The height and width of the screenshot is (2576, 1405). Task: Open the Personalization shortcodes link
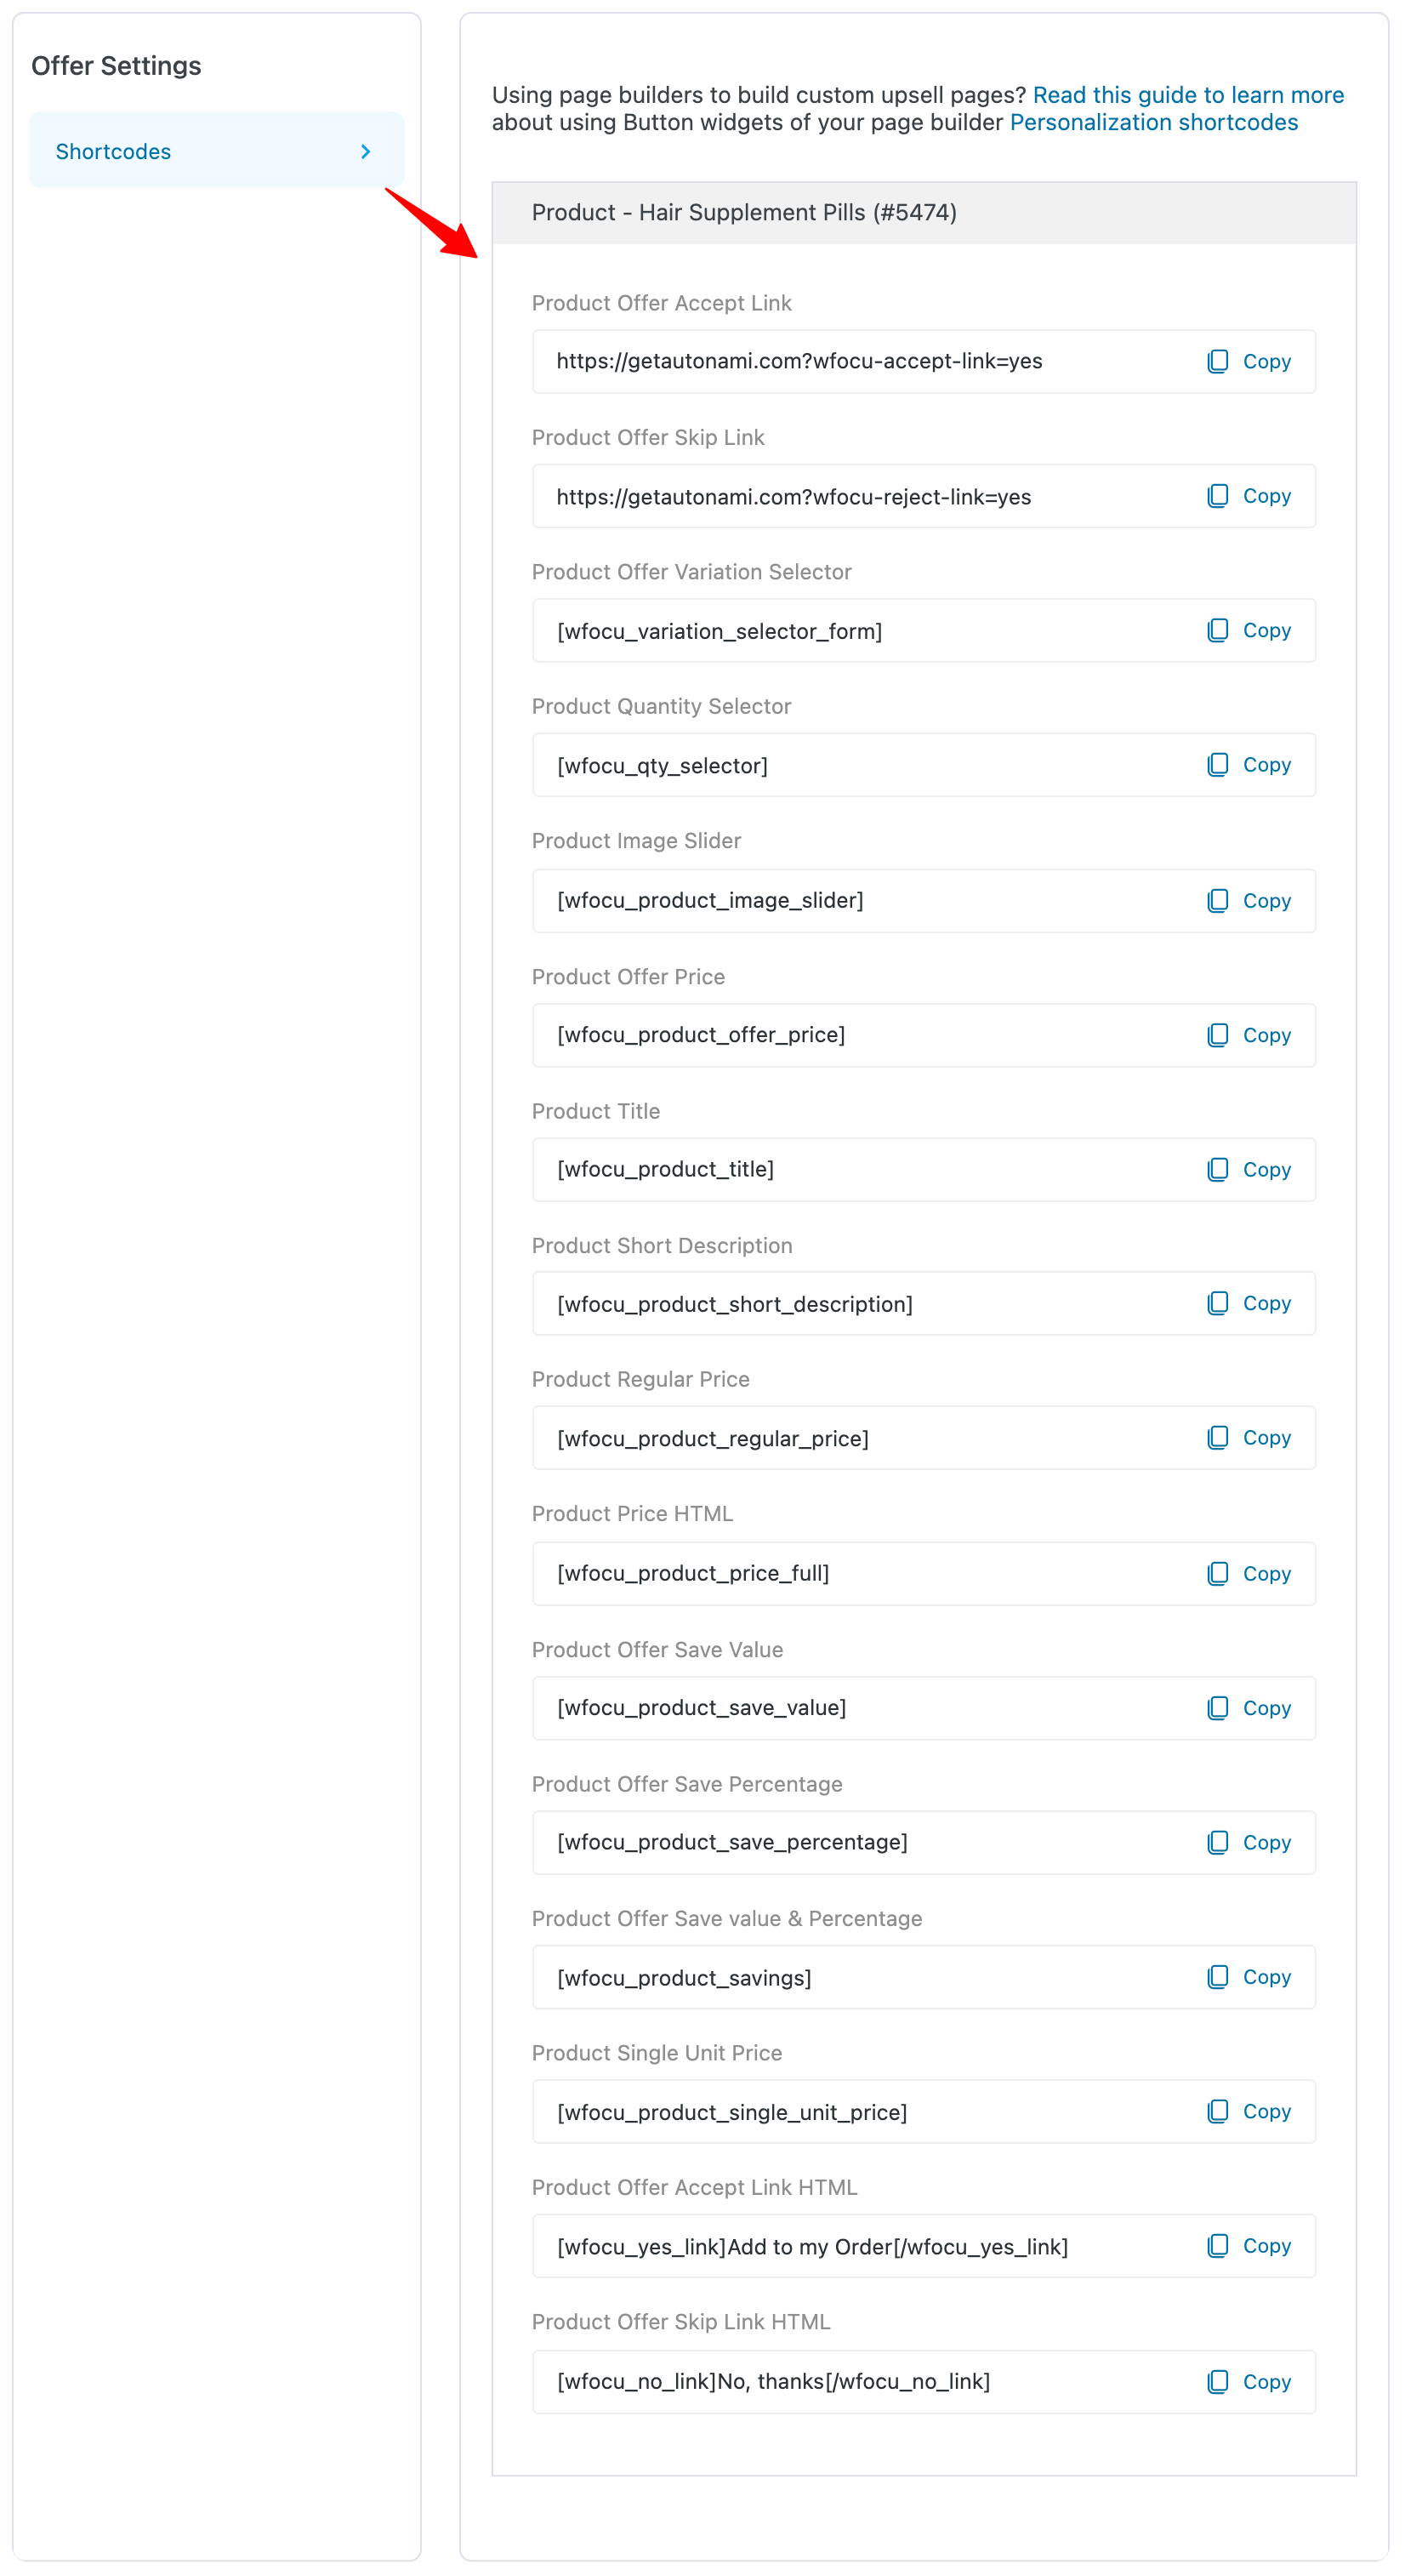click(1153, 122)
